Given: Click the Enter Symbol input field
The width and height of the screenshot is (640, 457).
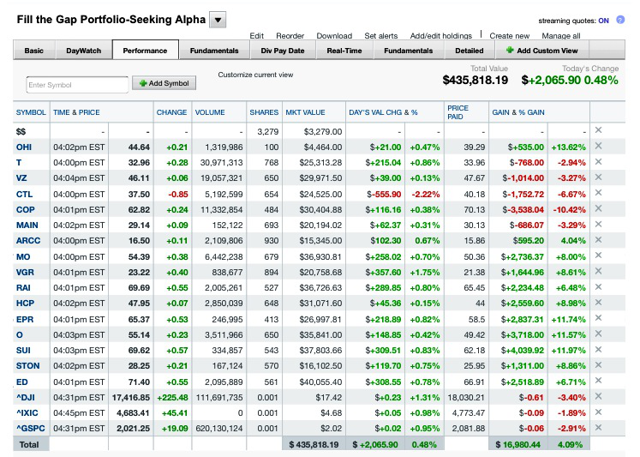Looking at the screenshot, I should tap(78, 85).
